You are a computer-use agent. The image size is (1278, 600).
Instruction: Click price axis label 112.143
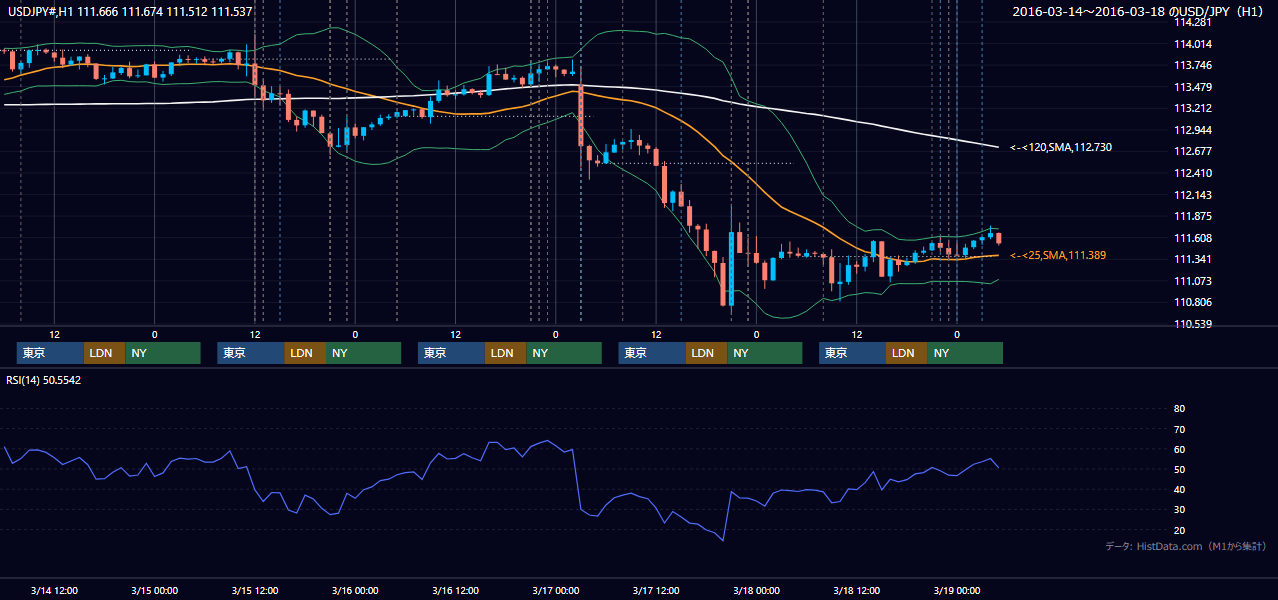1193,195
